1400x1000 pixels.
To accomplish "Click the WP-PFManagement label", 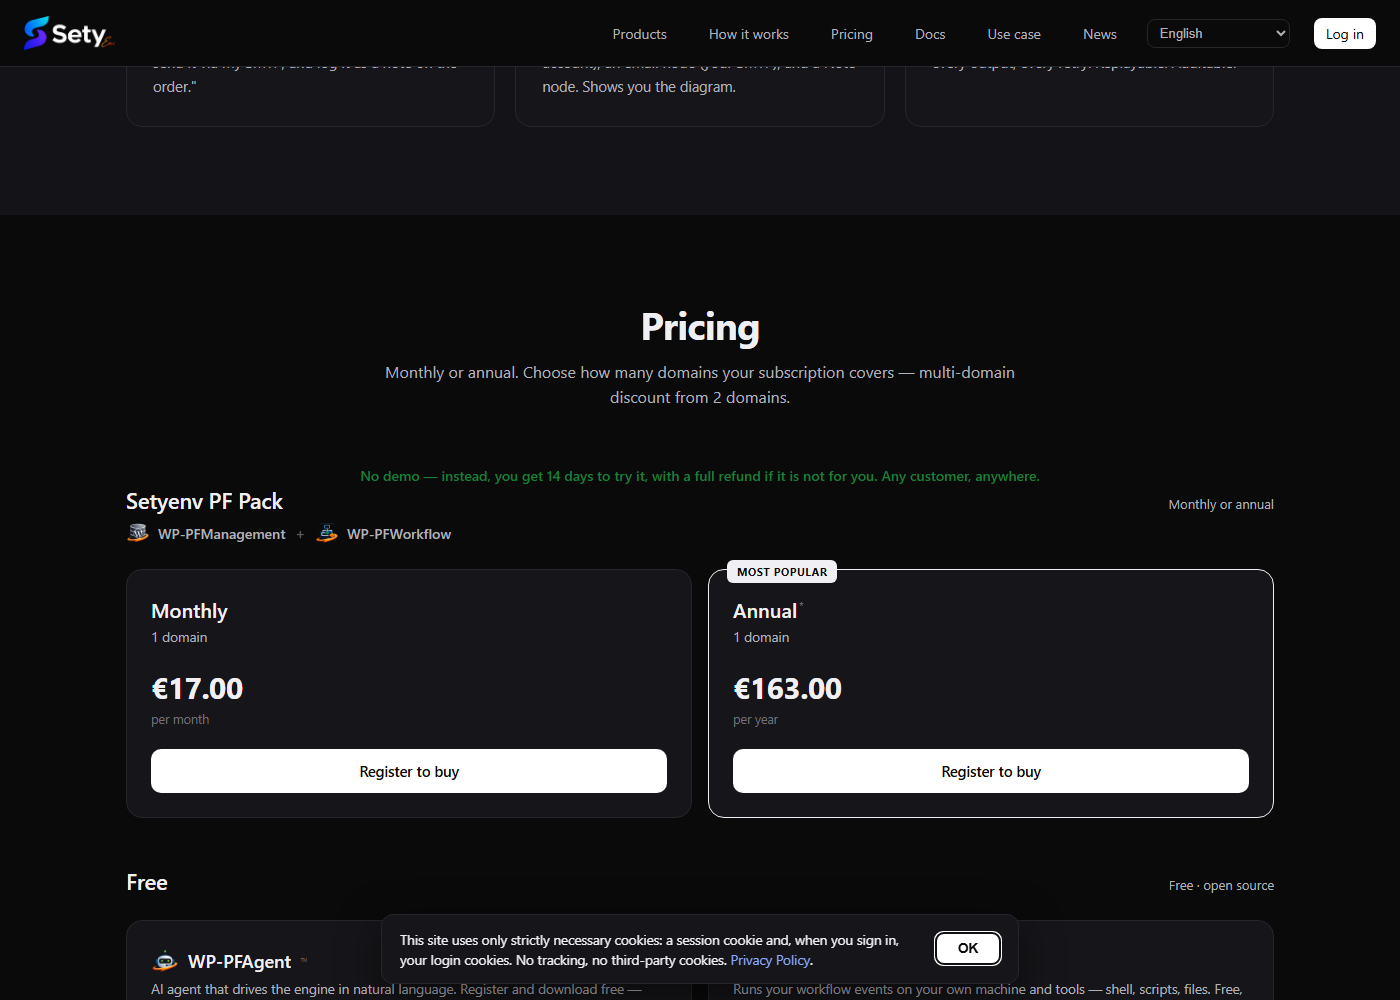I will (x=222, y=534).
